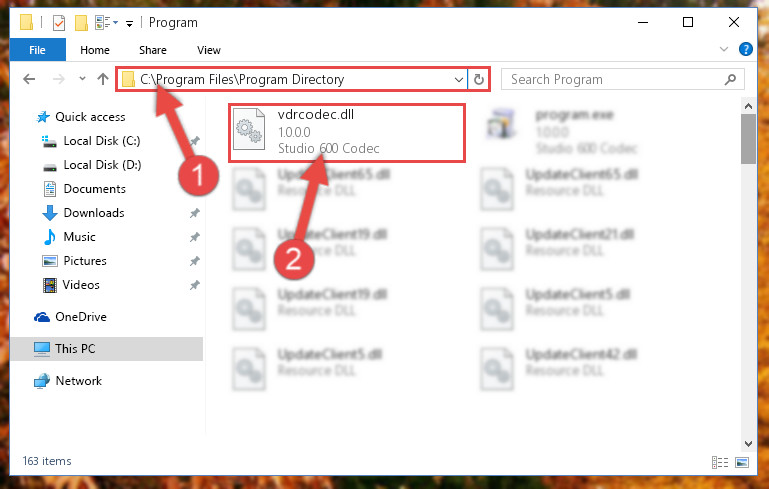
Task: Click the Properties icon in title bar
Action: click(59, 23)
